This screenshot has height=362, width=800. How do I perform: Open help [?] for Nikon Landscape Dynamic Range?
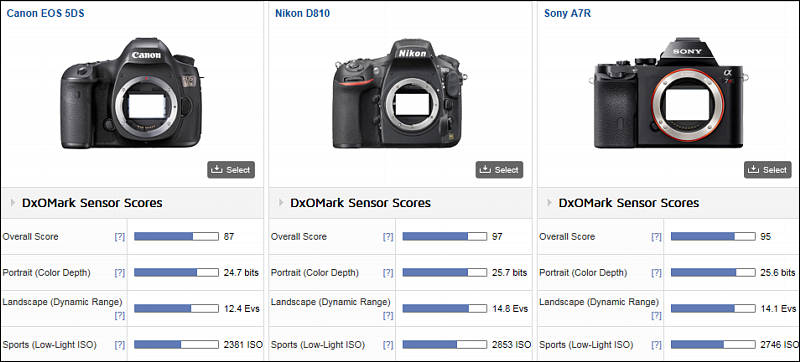pyautogui.click(x=388, y=316)
